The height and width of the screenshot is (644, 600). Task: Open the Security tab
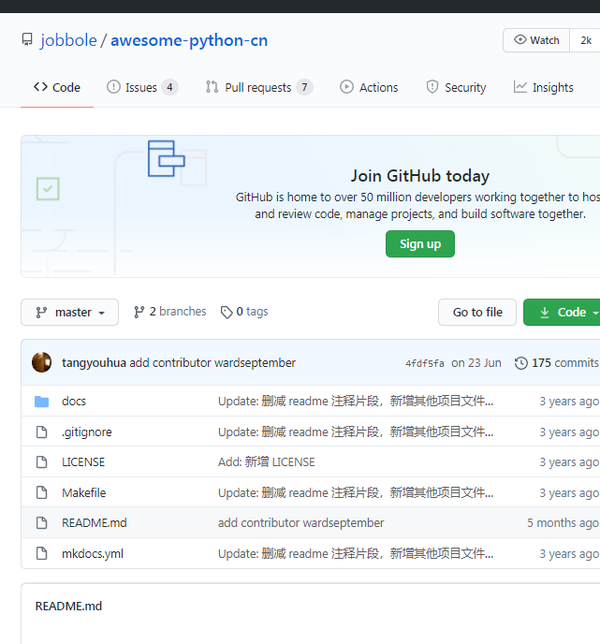[456, 87]
